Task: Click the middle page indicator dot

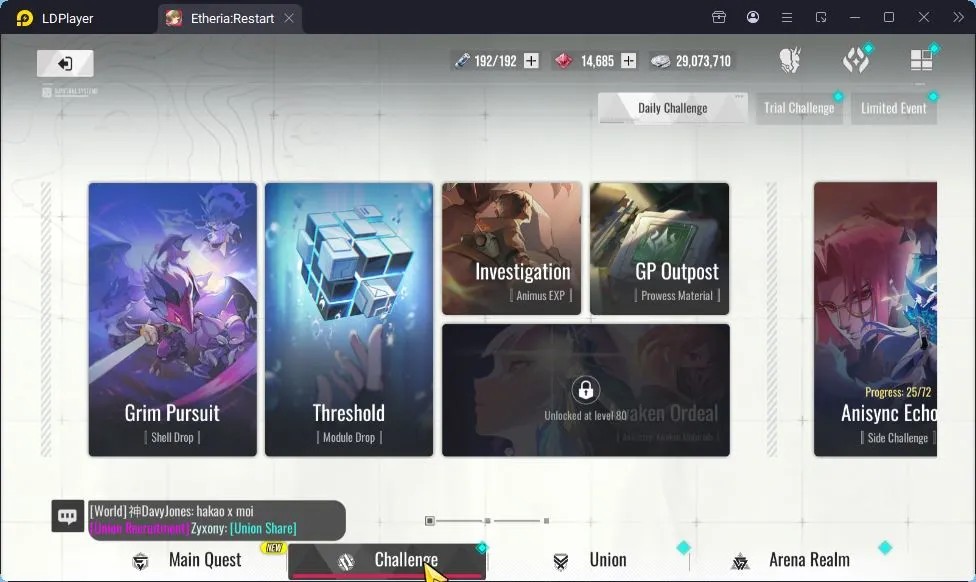Action: [x=487, y=520]
